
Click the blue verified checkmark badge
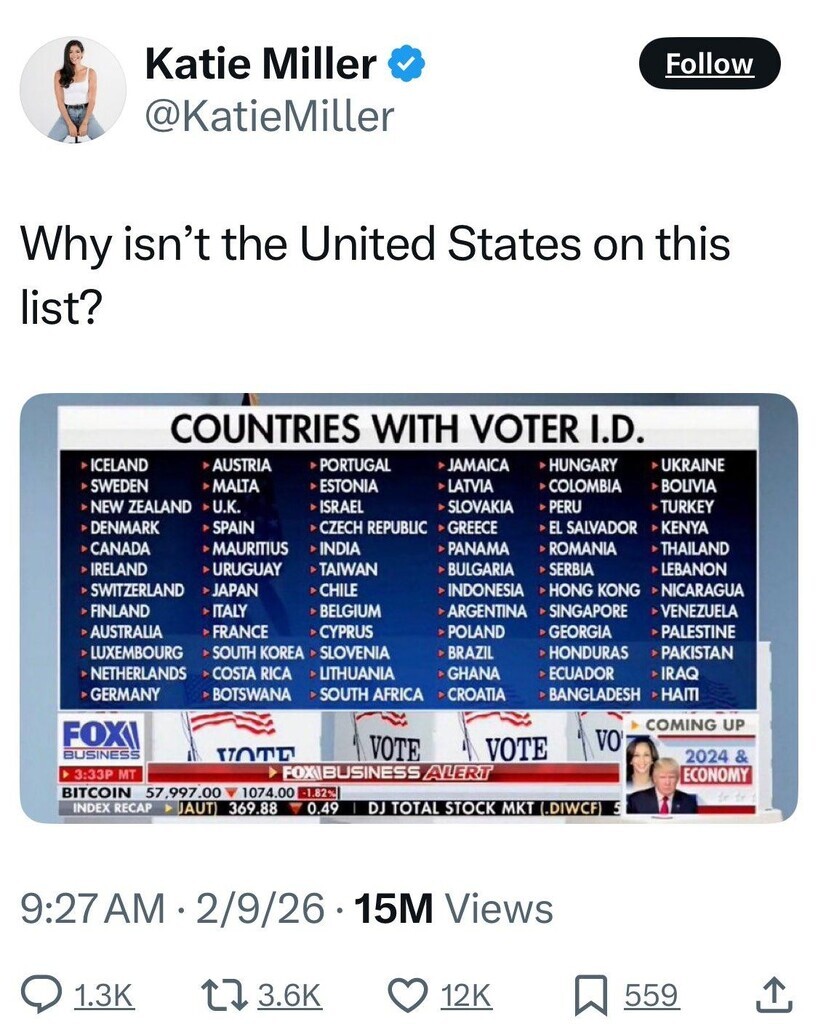[x=407, y=65]
